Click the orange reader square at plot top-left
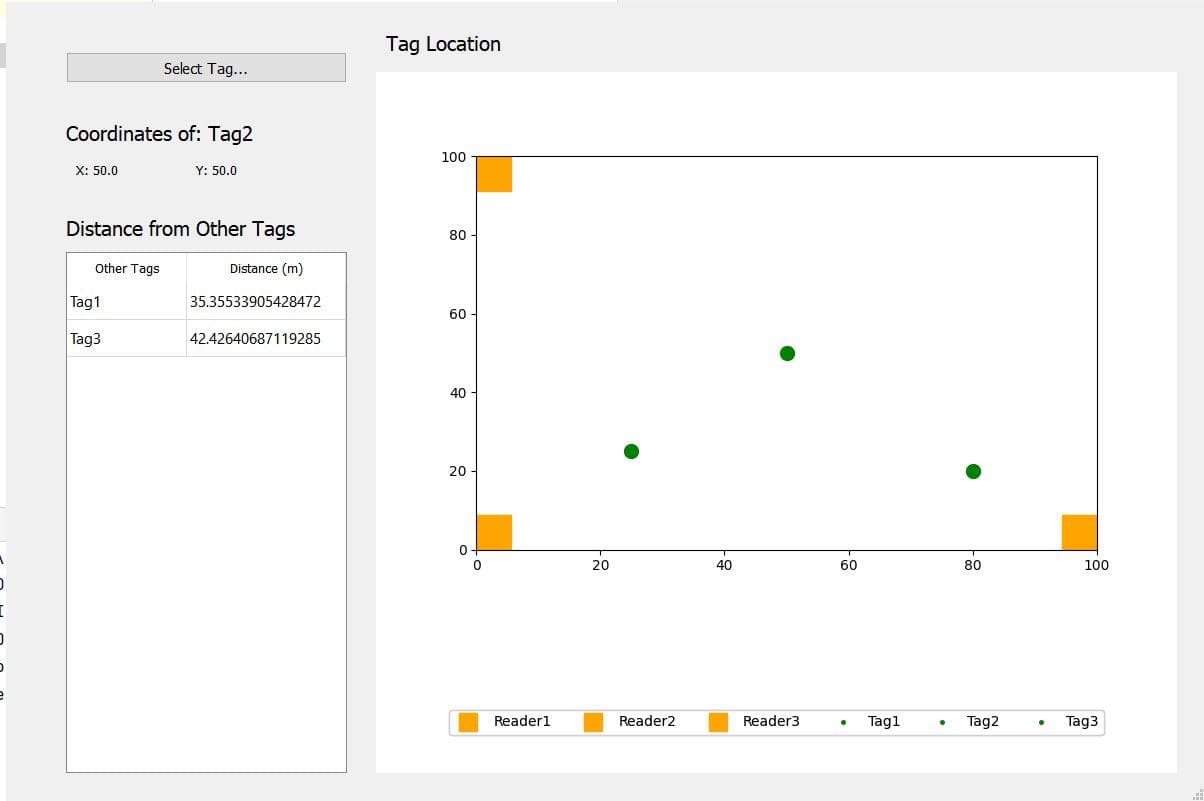Image resolution: width=1204 pixels, height=801 pixels. coord(494,174)
